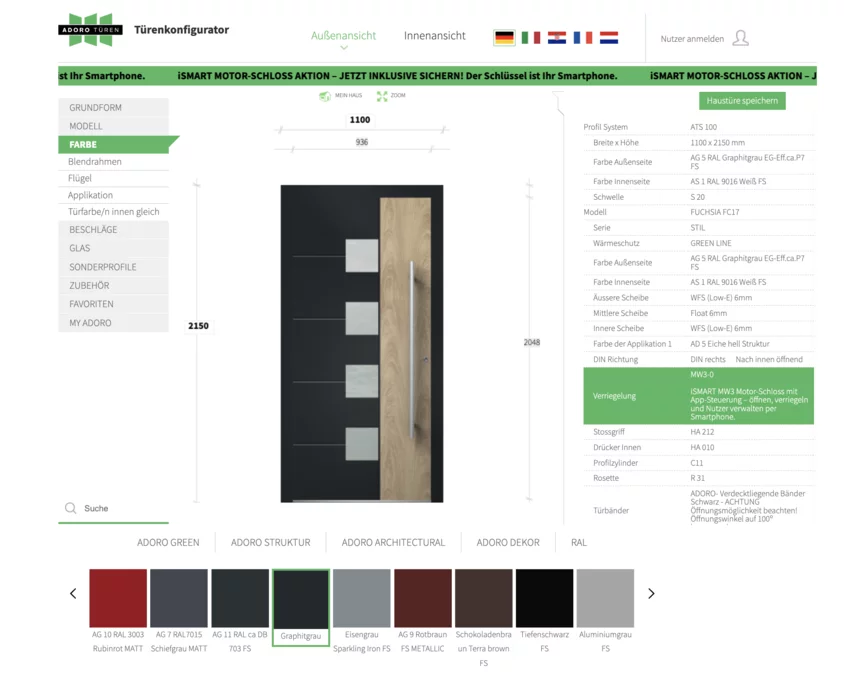Click the Modell FUCHSIA FC17 row
850x698 pixels.
click(x=698, y=212)
